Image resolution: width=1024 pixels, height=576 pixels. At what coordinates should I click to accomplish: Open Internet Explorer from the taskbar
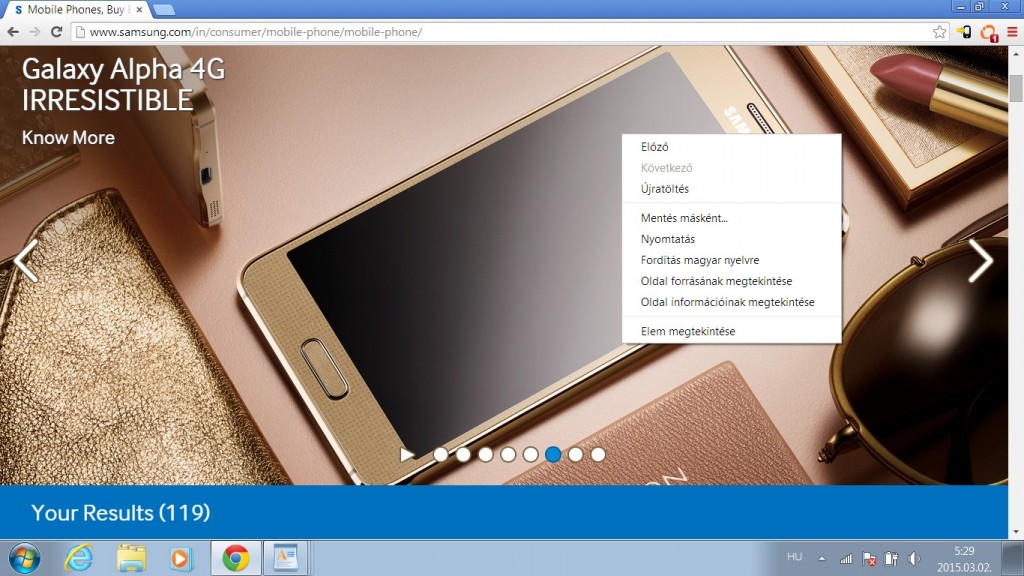[79, 557]
